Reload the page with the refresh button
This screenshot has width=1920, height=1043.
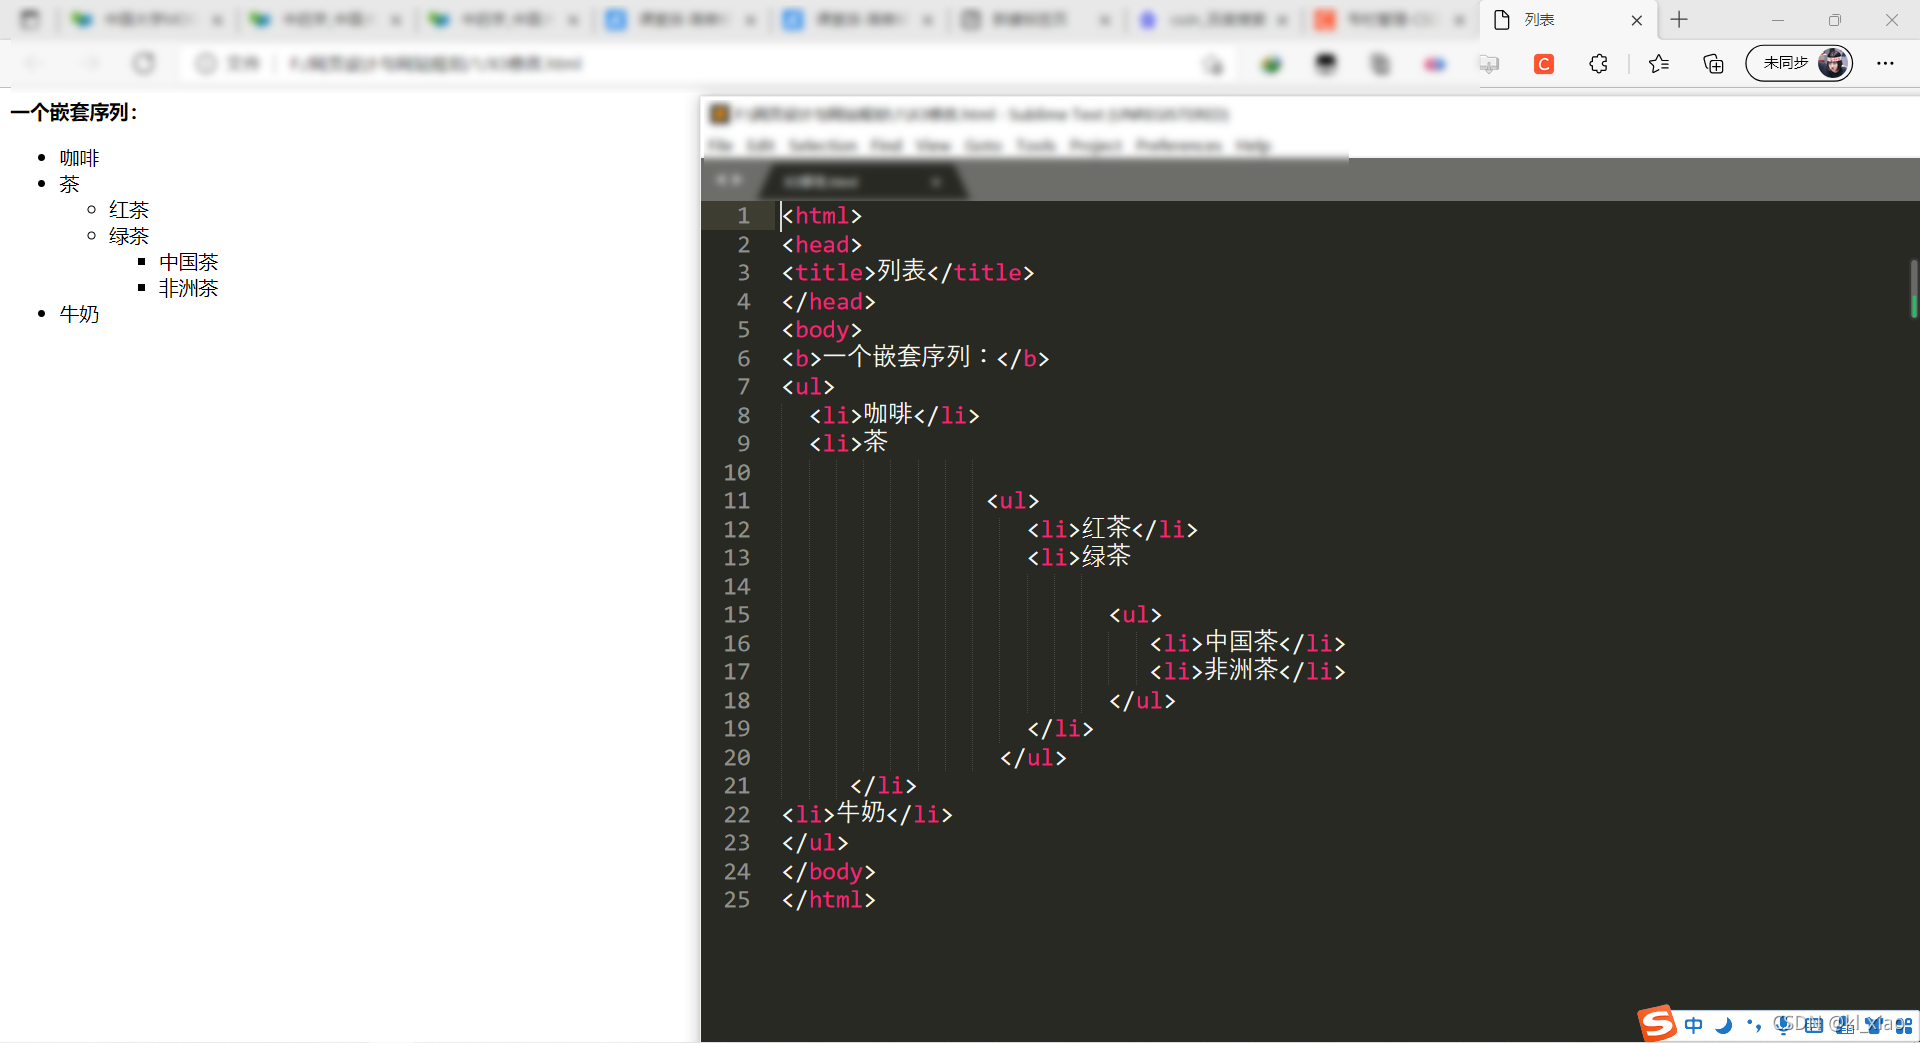click(144, 63)
